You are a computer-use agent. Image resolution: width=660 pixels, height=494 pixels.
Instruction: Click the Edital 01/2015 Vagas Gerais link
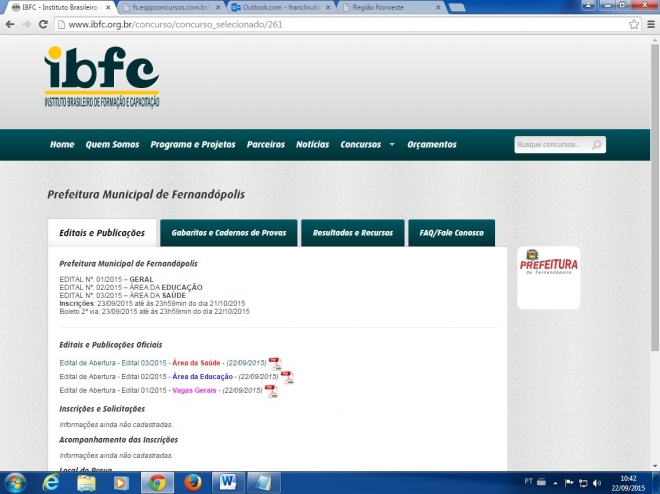coord(160,390)
